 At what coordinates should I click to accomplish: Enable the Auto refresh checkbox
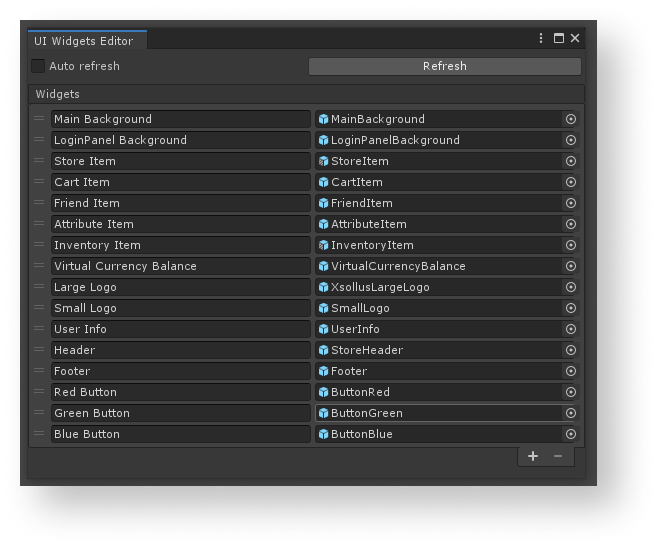pyautogui.click(x=39, y=66)
